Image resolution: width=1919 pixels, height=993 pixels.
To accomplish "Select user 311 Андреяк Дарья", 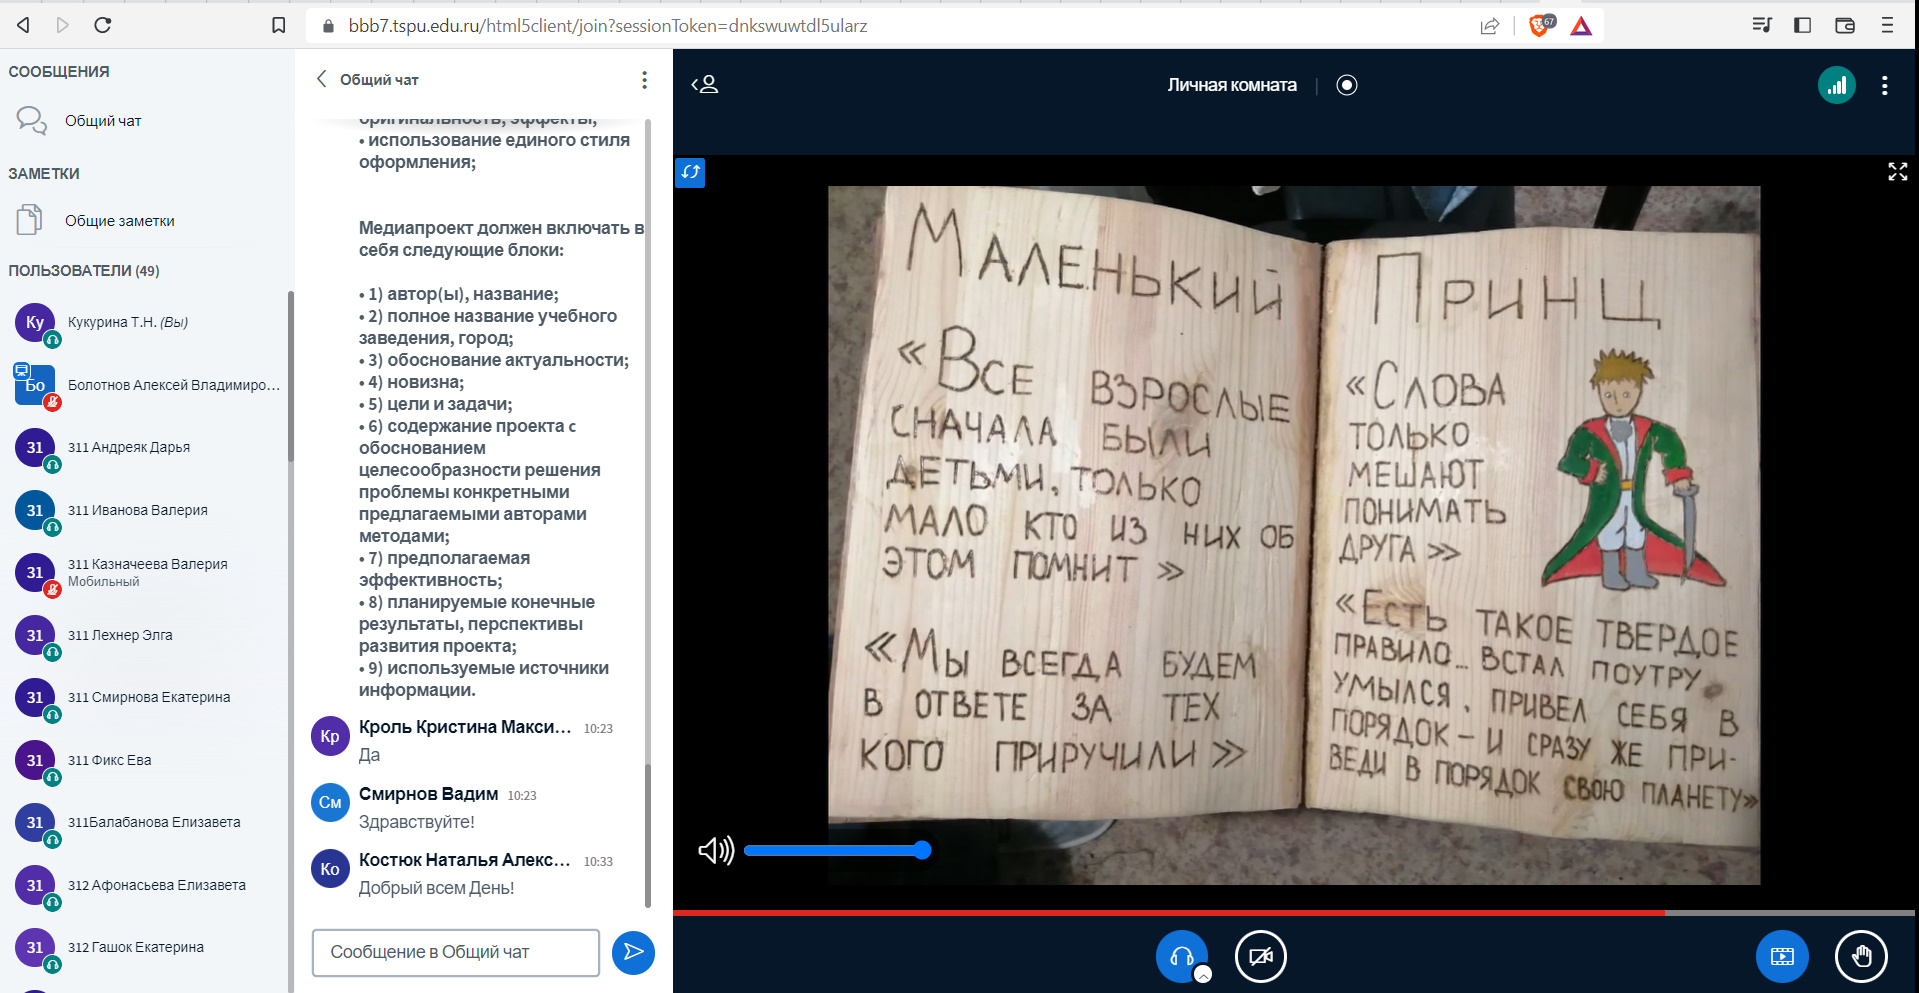I will [x=146, y=447].
